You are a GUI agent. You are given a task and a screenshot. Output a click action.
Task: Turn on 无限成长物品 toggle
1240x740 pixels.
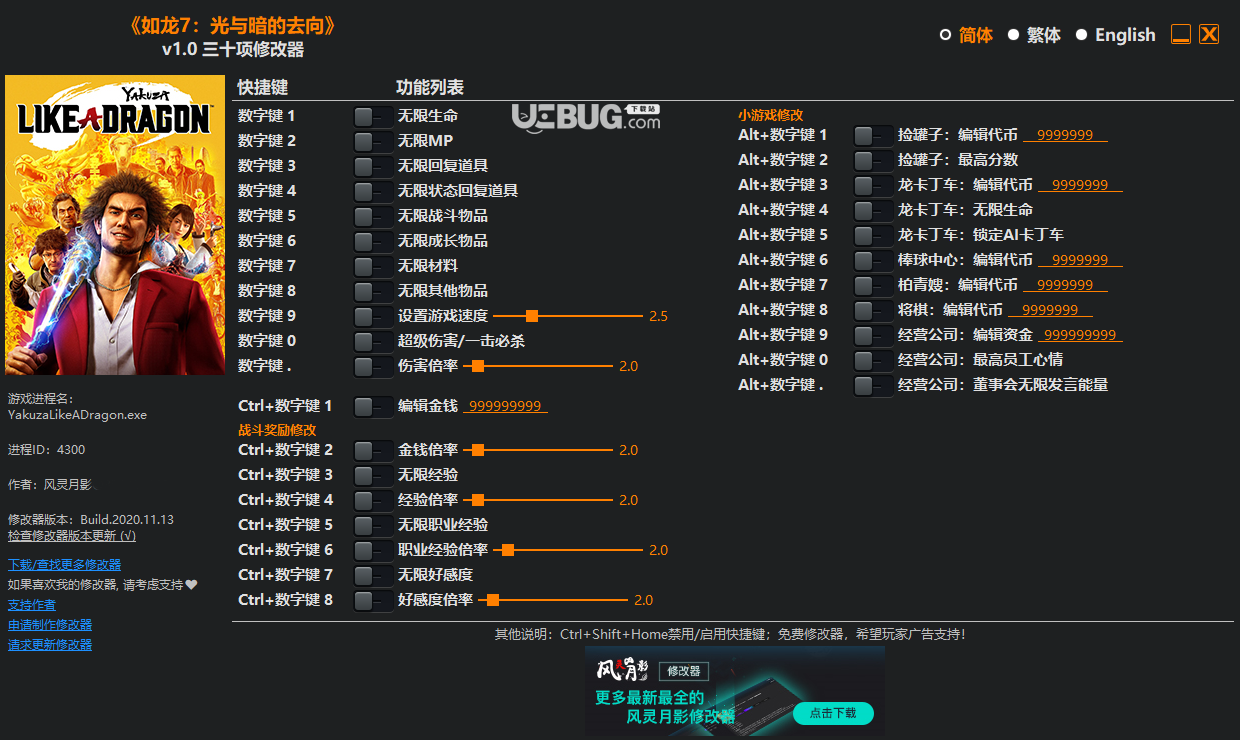pyautogui.click(x=373, y=241)
